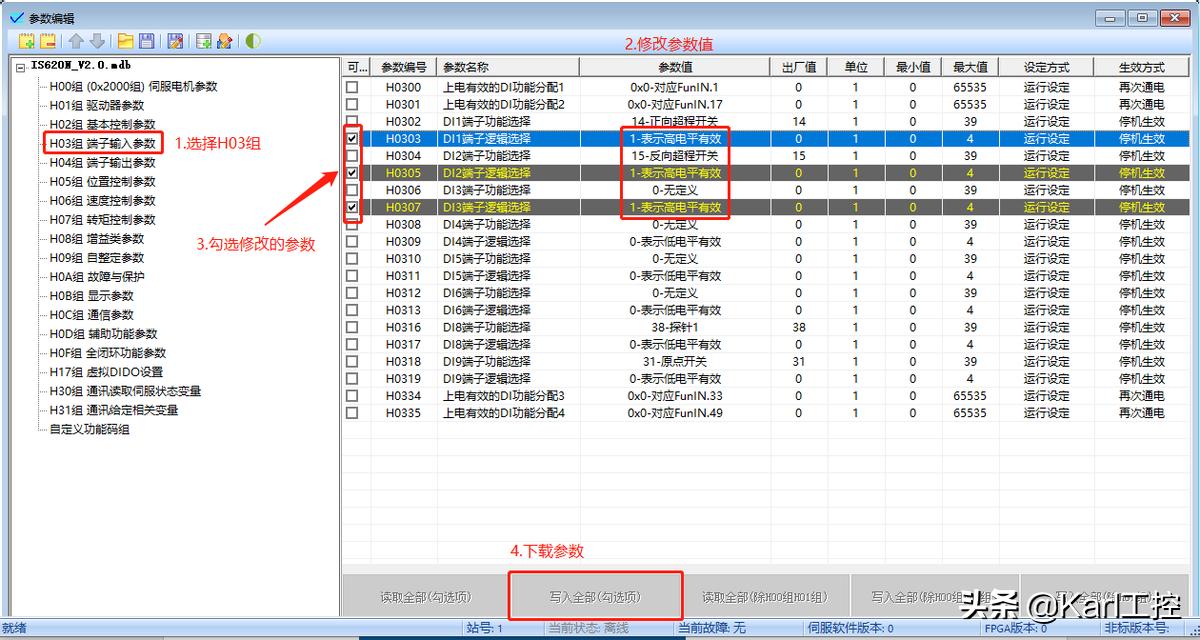Click the 生效方式 column header

[1142, 67]
